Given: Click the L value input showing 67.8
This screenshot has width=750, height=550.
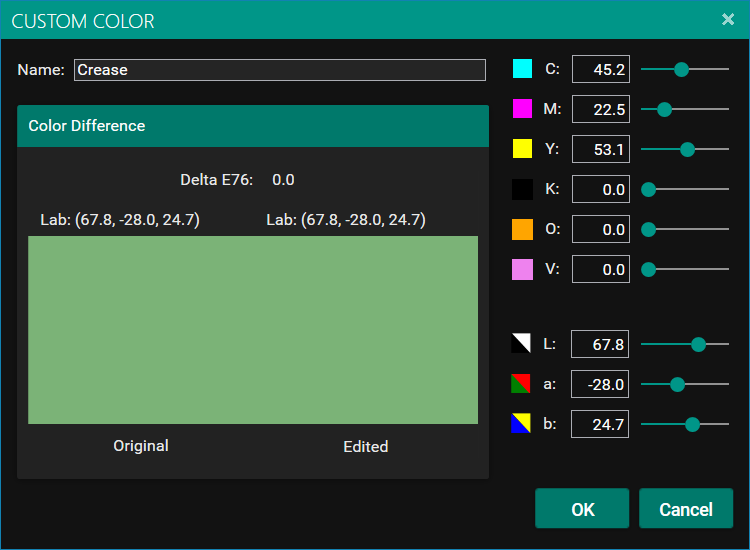Looking at the screenshot, I should [x=600, y=344].
